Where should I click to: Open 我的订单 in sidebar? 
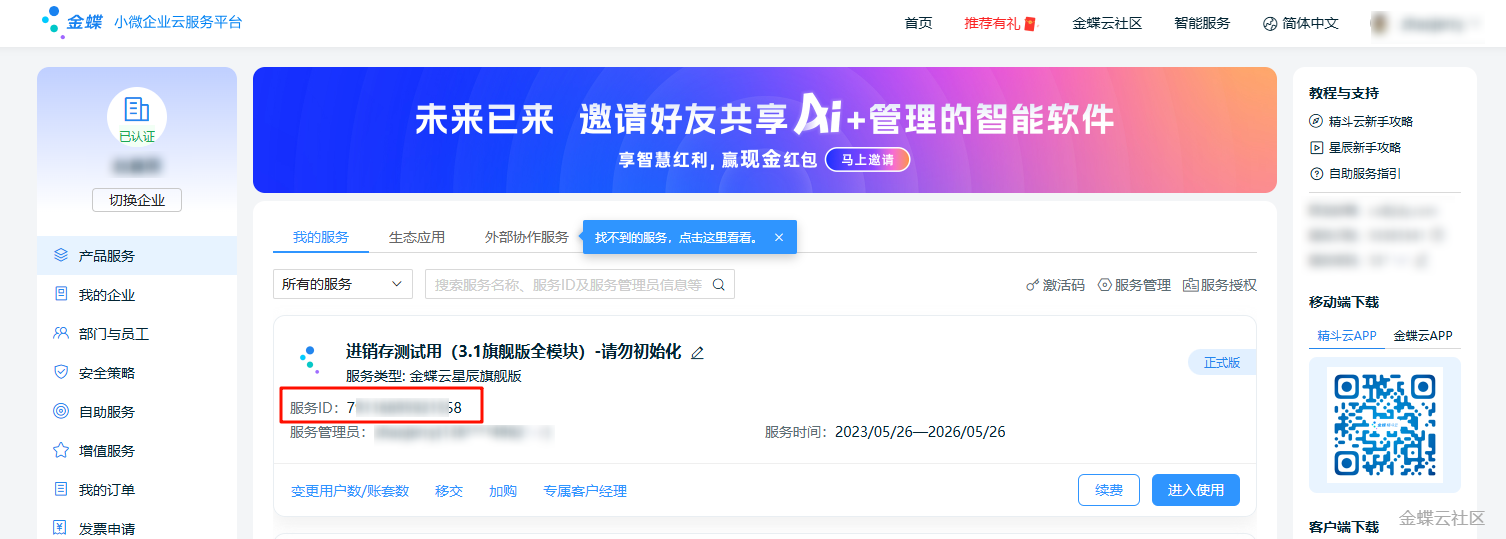click(107, 490)
